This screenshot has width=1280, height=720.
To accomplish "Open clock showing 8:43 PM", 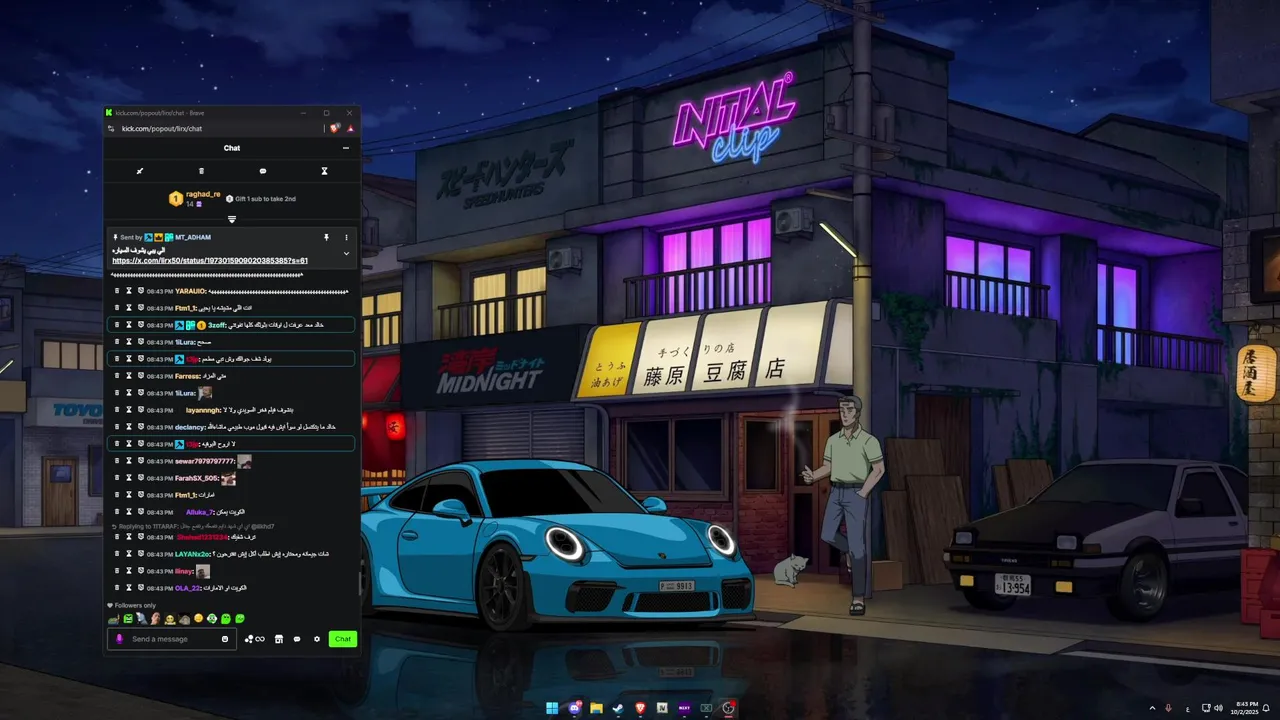I will click(1247, 708).
